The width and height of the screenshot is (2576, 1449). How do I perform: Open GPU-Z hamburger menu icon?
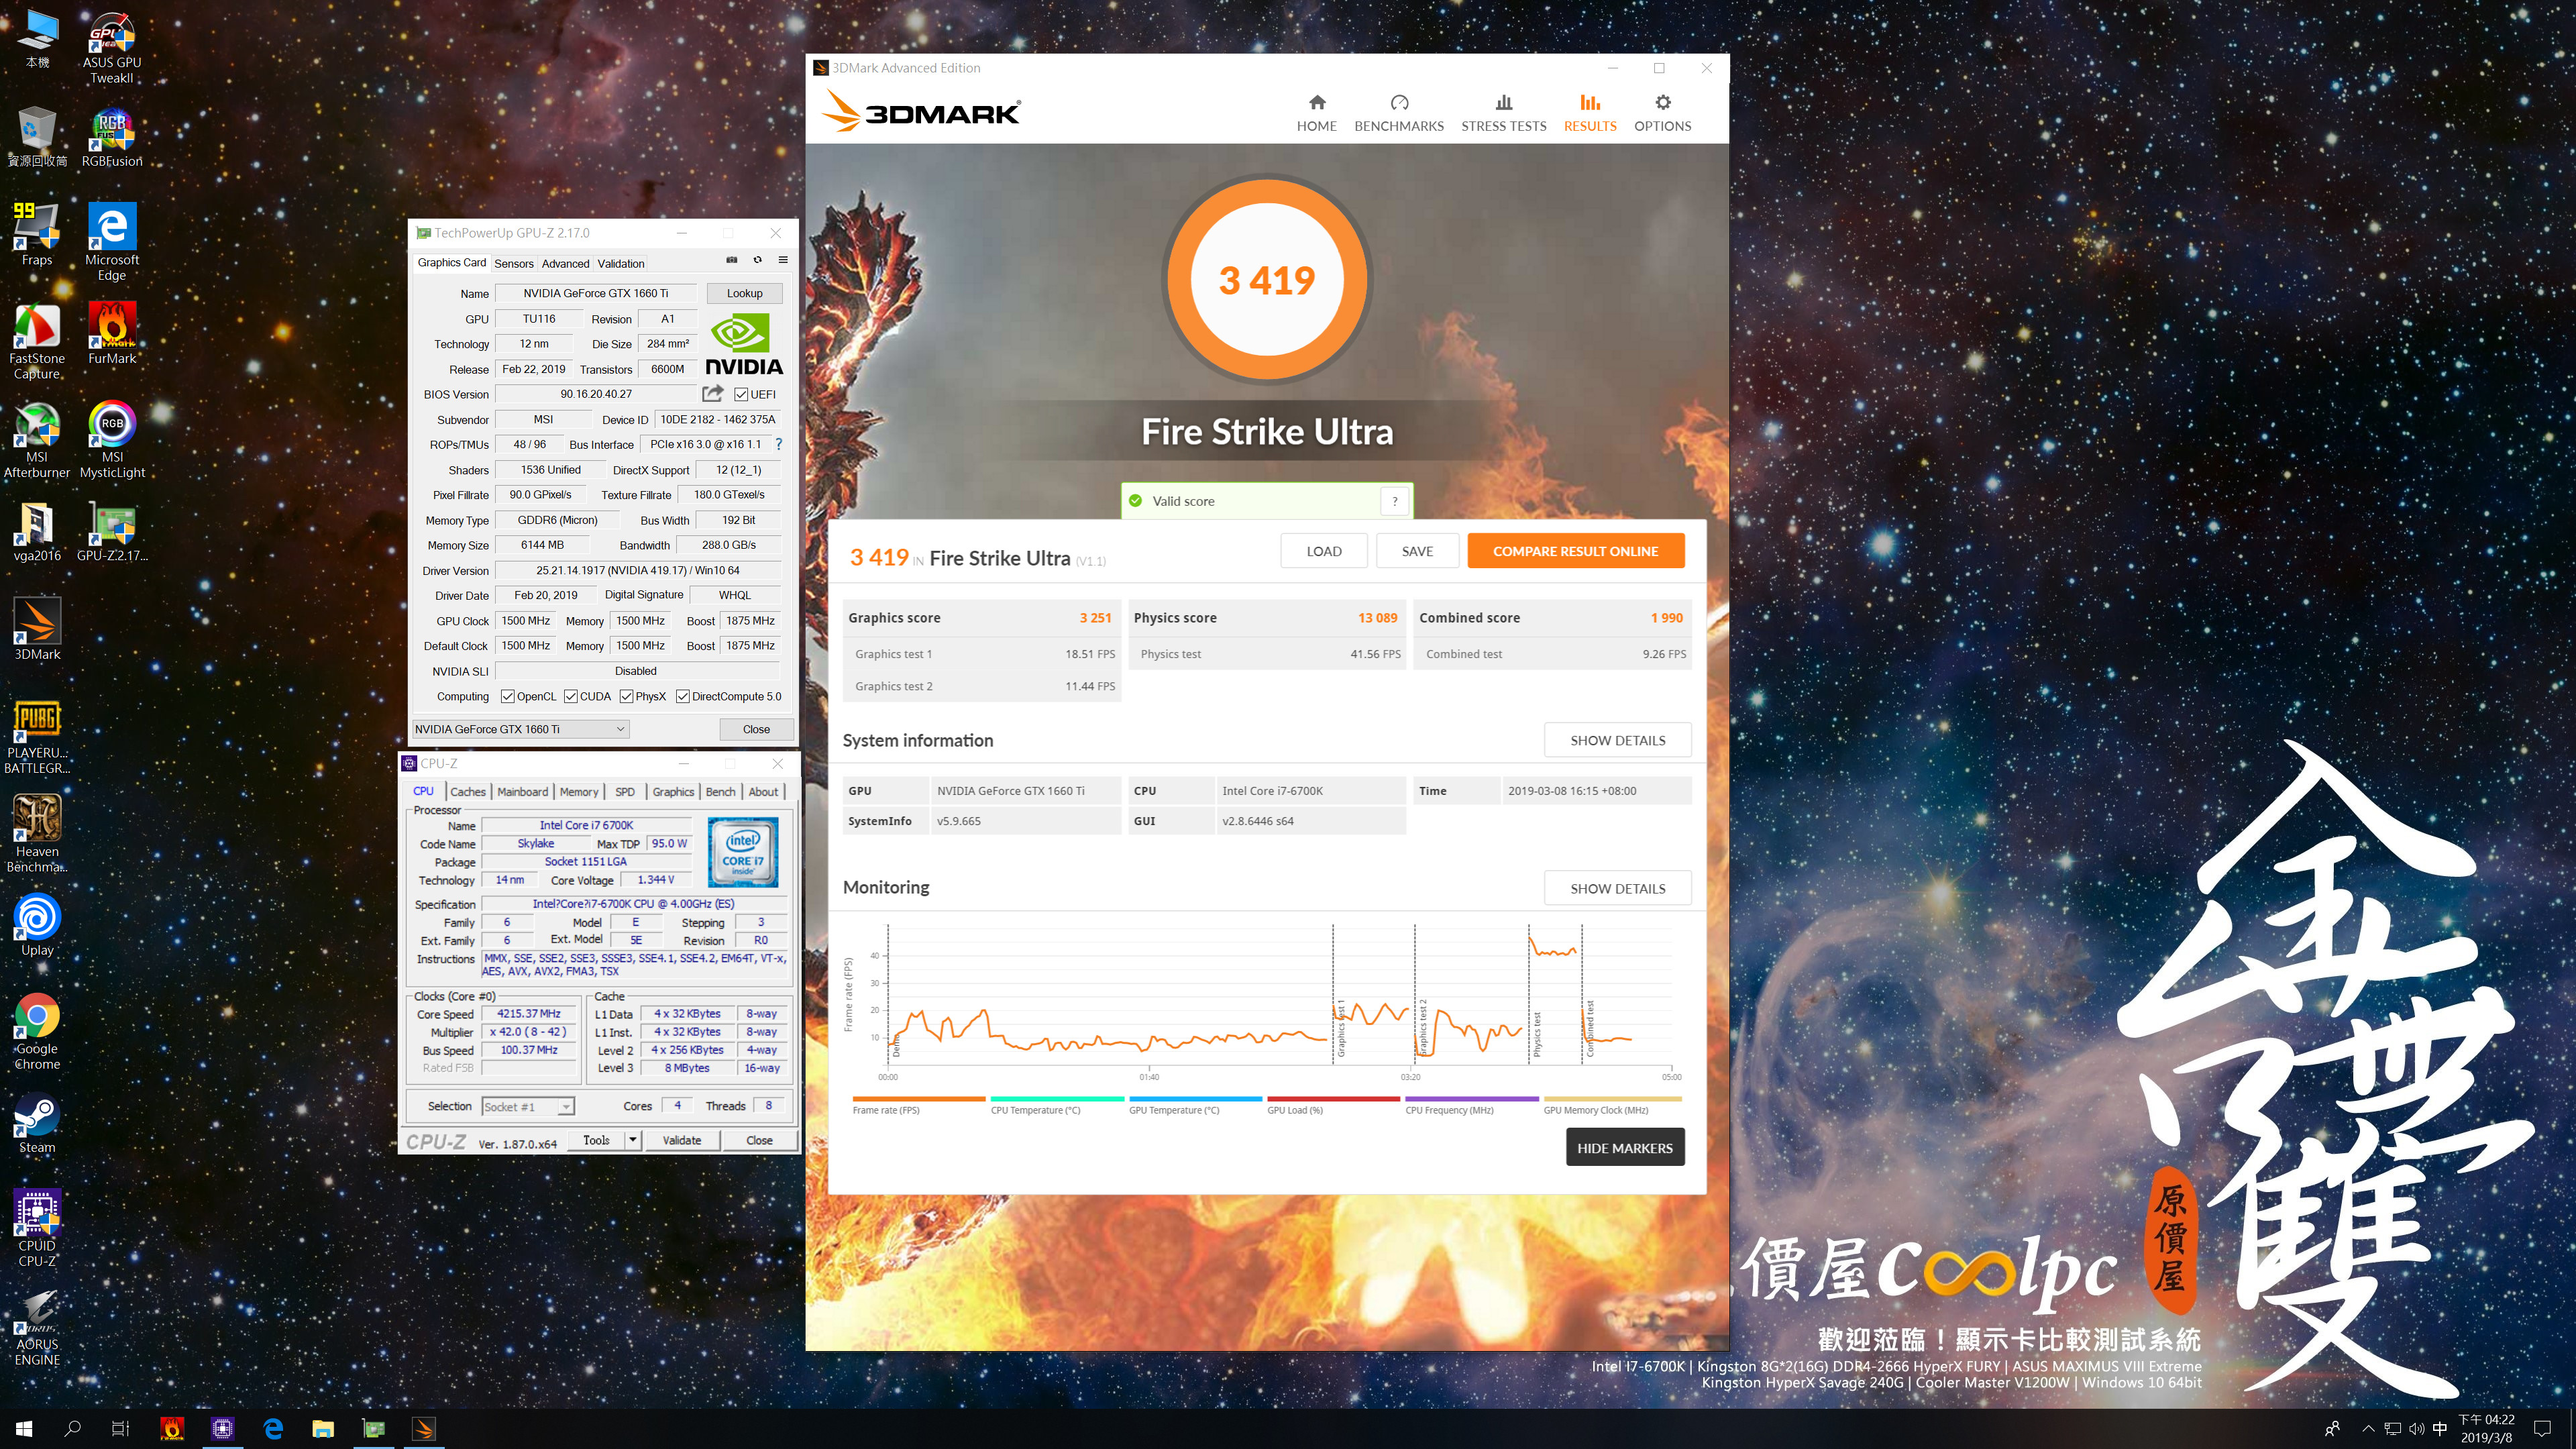(x=783, y=260)
